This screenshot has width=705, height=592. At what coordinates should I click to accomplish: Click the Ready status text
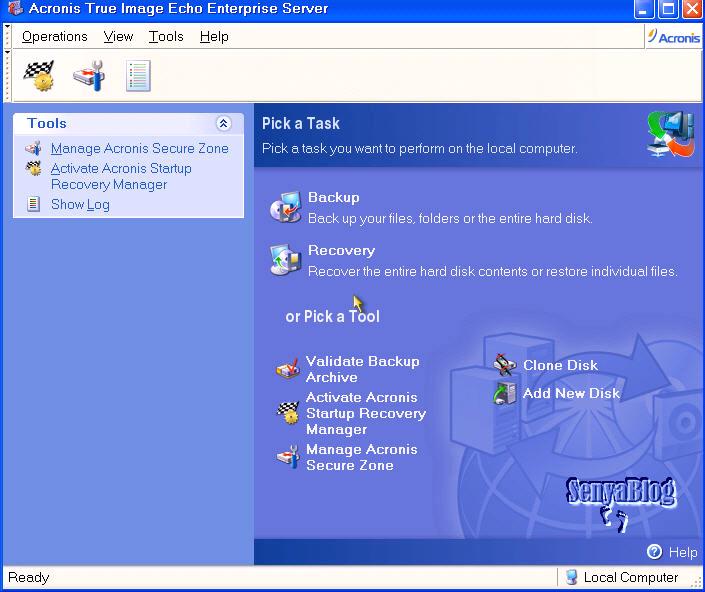pyautogui.click(x=28, y=577)
